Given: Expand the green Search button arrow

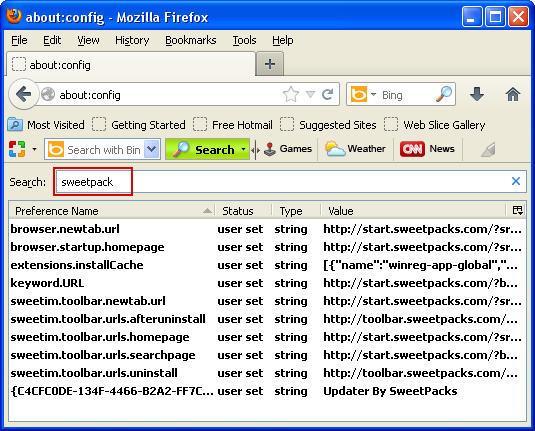Looking at the screenshot, I should (243, 149).
